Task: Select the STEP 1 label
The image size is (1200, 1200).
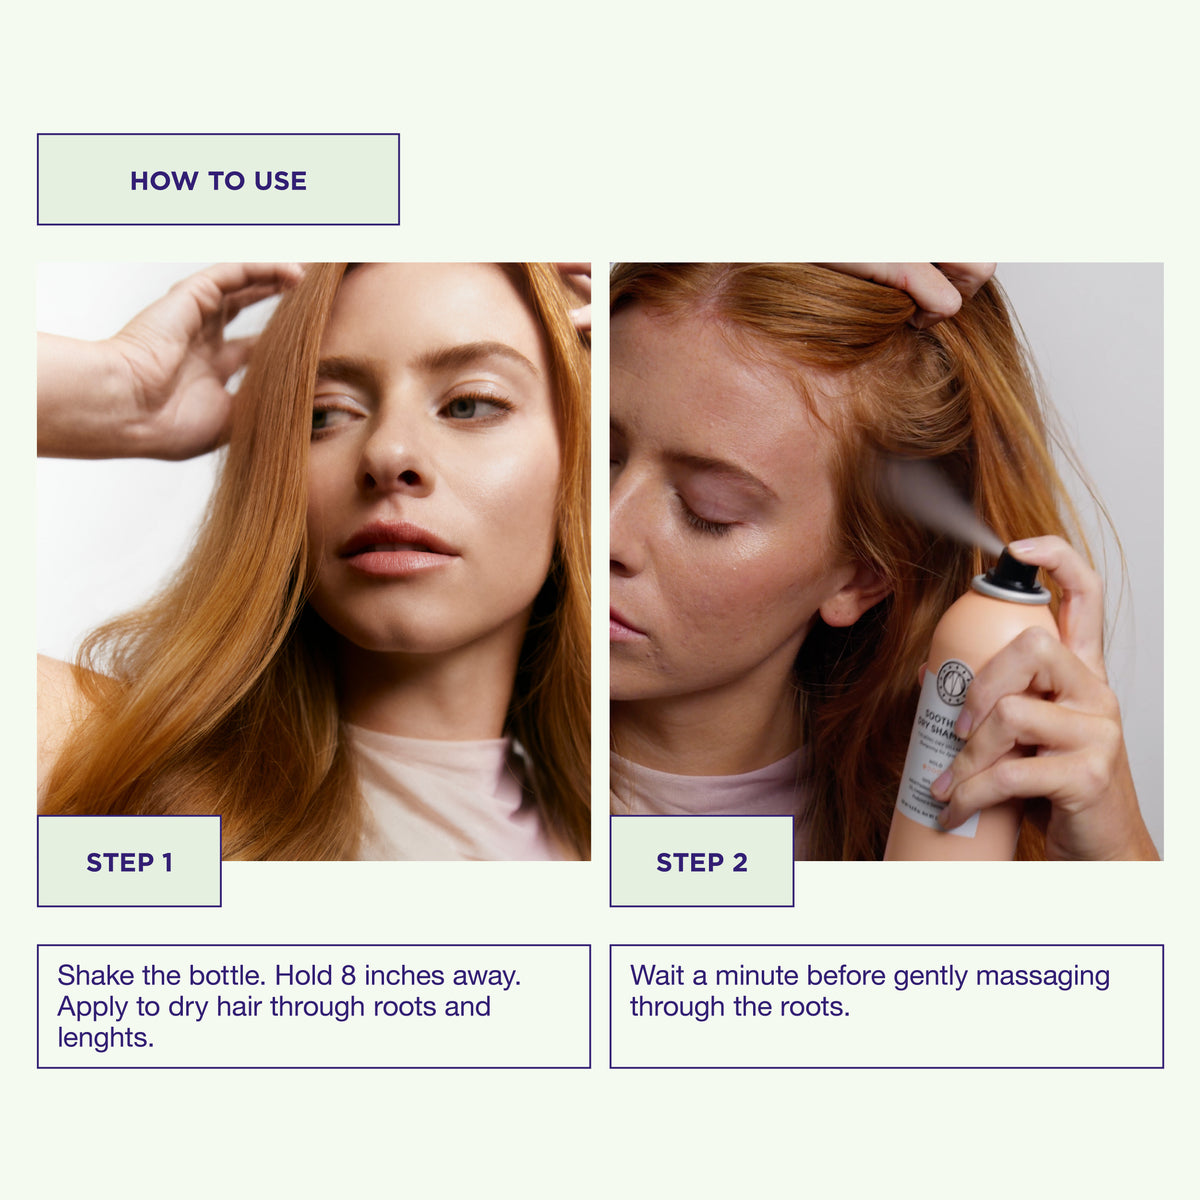Action: click(x=129, y=862)
